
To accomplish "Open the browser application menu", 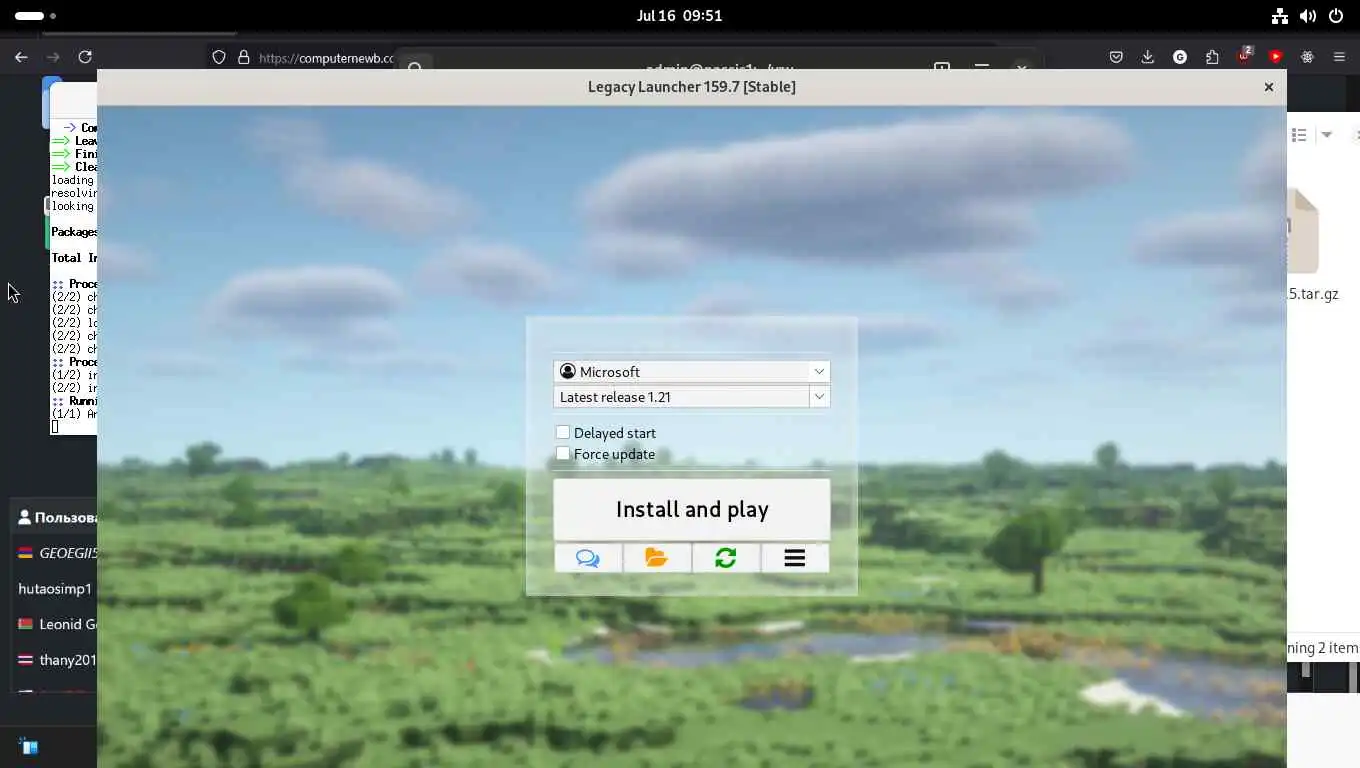I will point(1339,57).
